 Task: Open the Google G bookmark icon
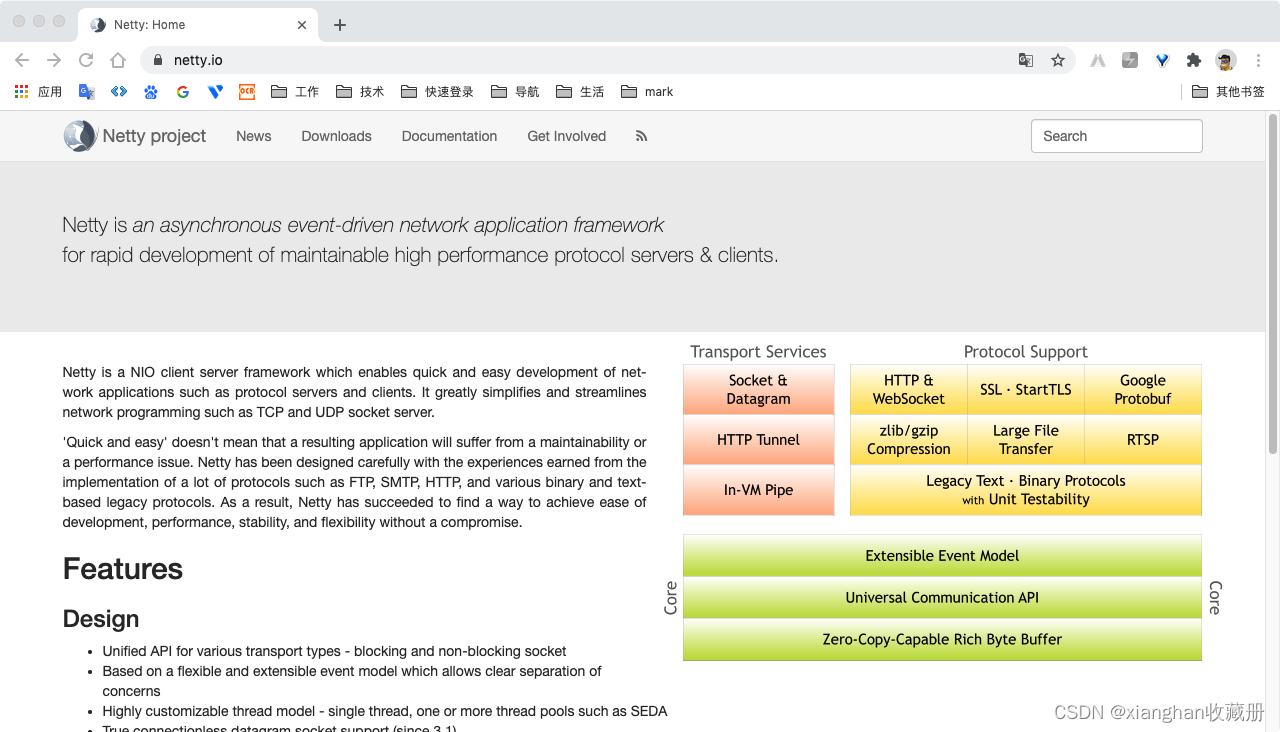click(x=183, y=91)
